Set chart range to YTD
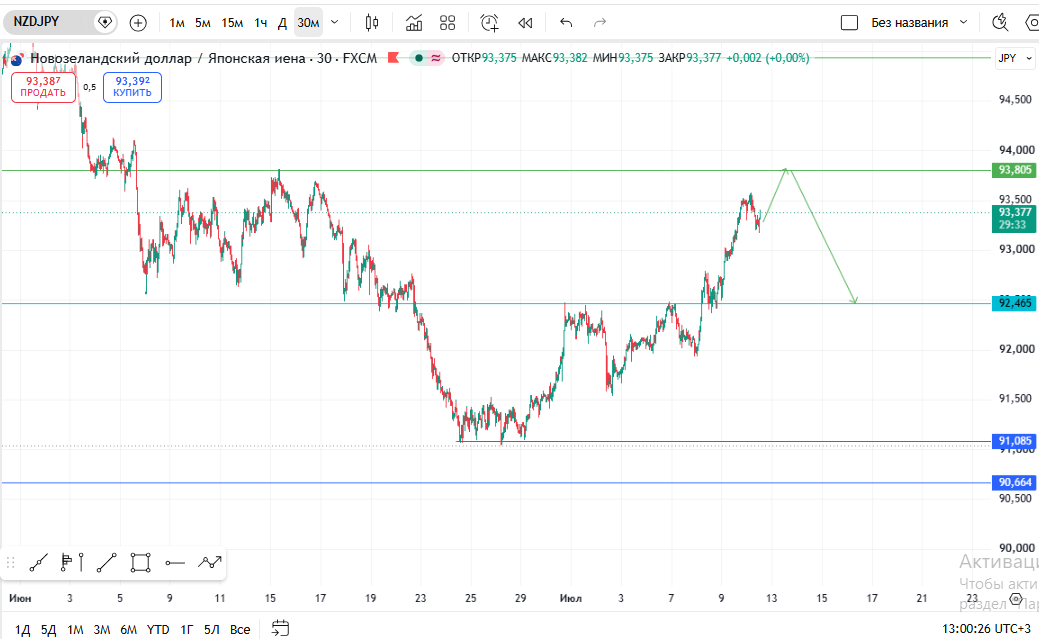This screenshot has height=639, width=1039. click(x=158, y=630)
